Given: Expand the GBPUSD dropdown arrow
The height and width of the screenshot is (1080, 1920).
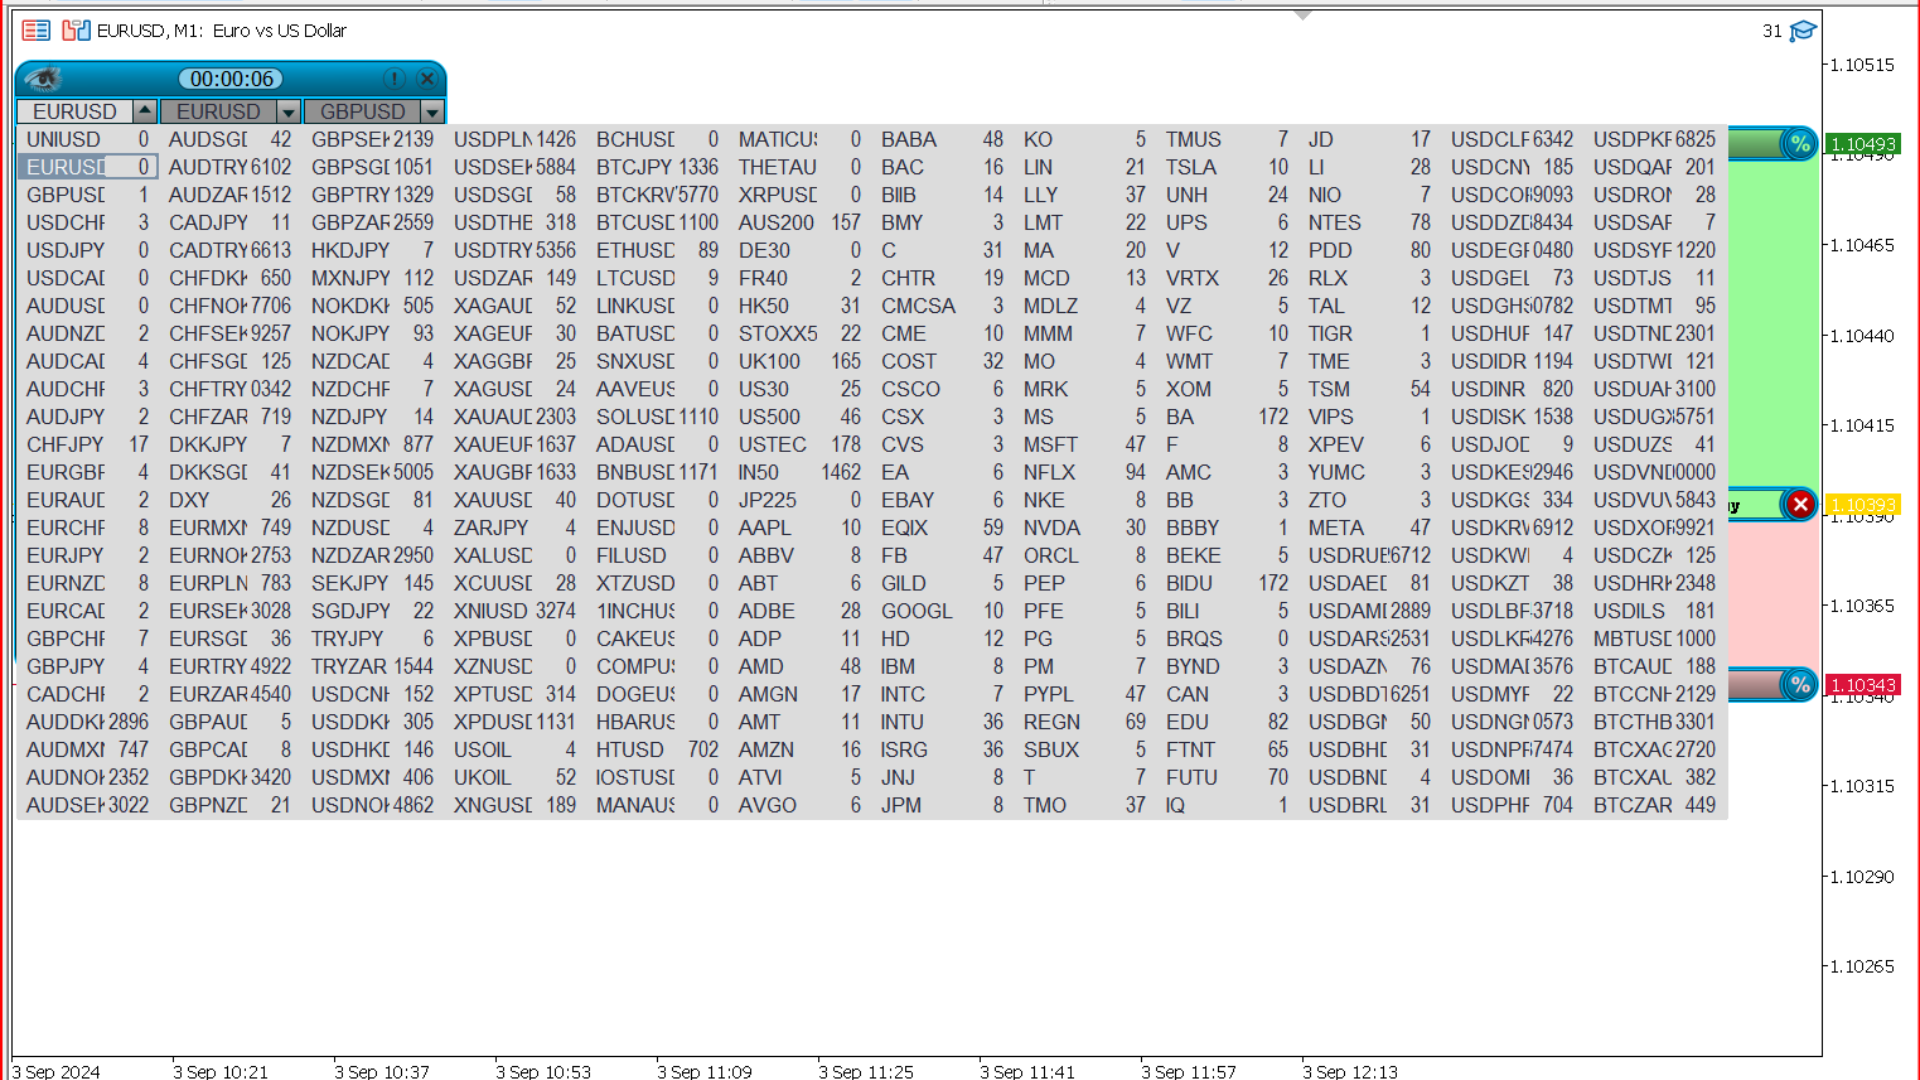Looking at the screenshot, I should coord(432,112).
